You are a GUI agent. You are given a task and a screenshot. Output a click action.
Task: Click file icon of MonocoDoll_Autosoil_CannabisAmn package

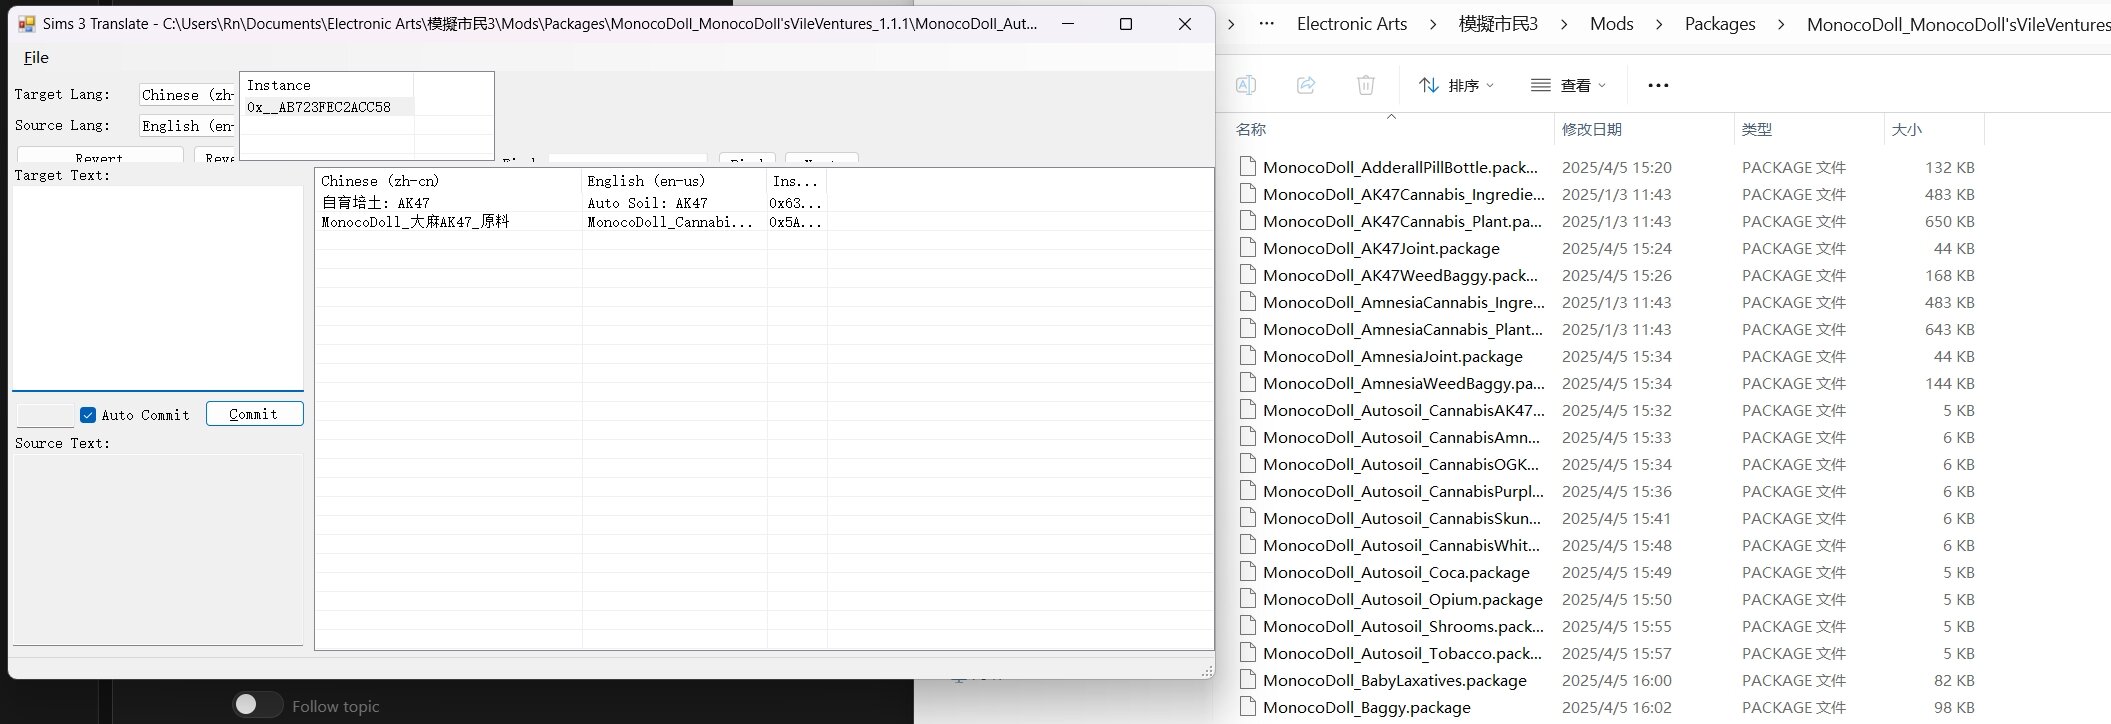[x=1247, y=437]
